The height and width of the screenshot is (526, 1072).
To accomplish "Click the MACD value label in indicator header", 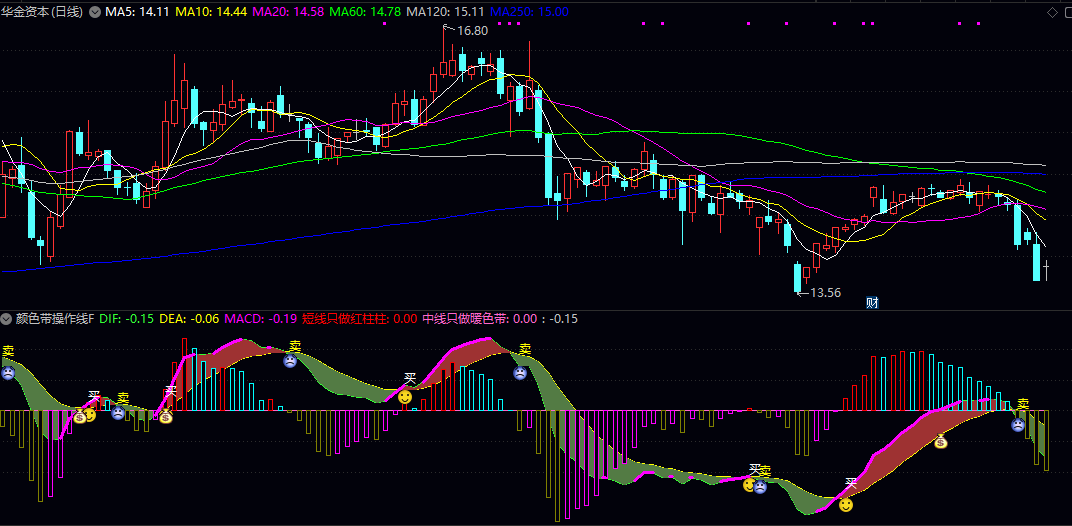I will tap(261, 318).
